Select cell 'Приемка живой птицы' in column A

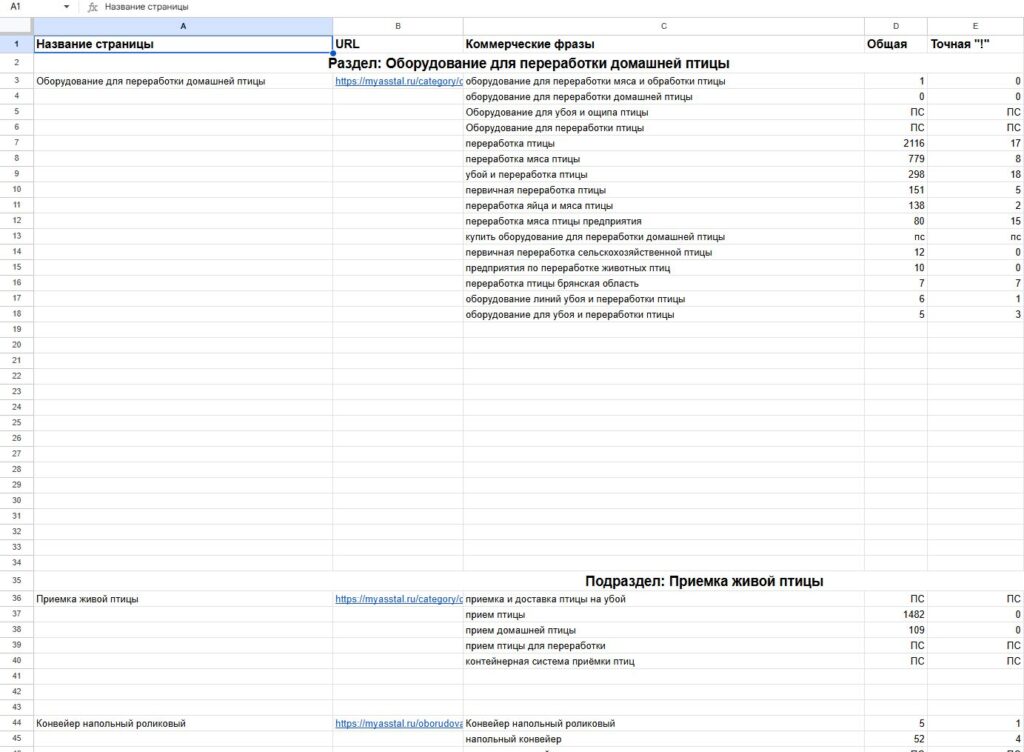point(183,599)
